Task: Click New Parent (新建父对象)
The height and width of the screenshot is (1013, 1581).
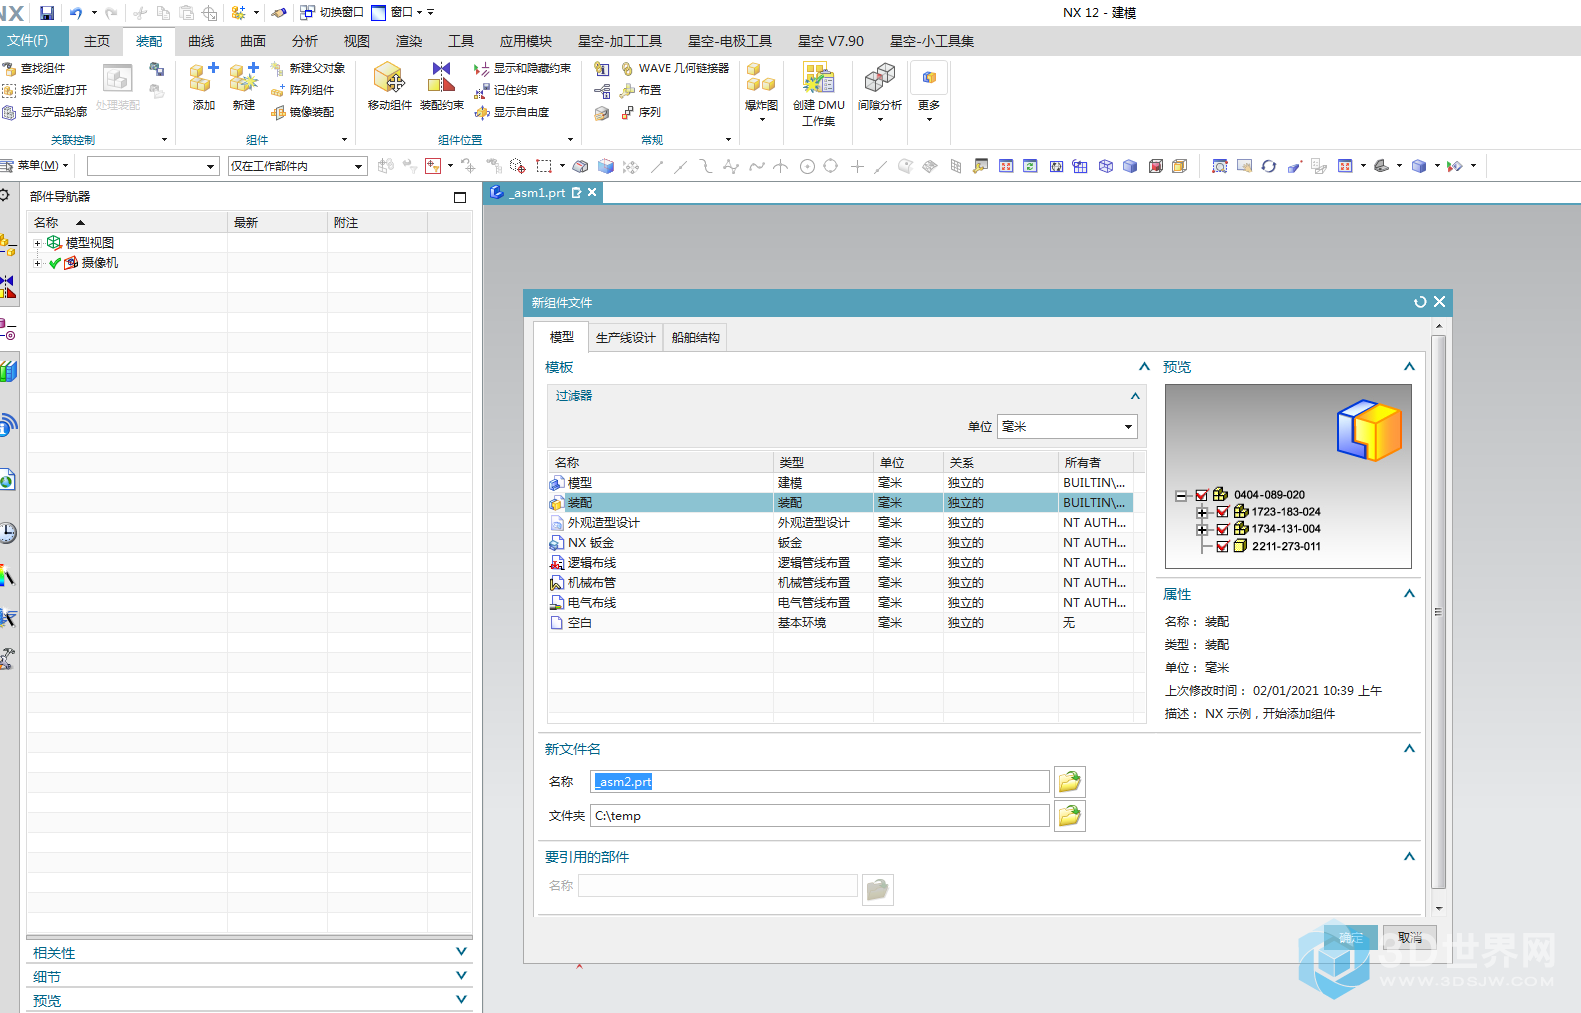Action: (x=308, y=68)
